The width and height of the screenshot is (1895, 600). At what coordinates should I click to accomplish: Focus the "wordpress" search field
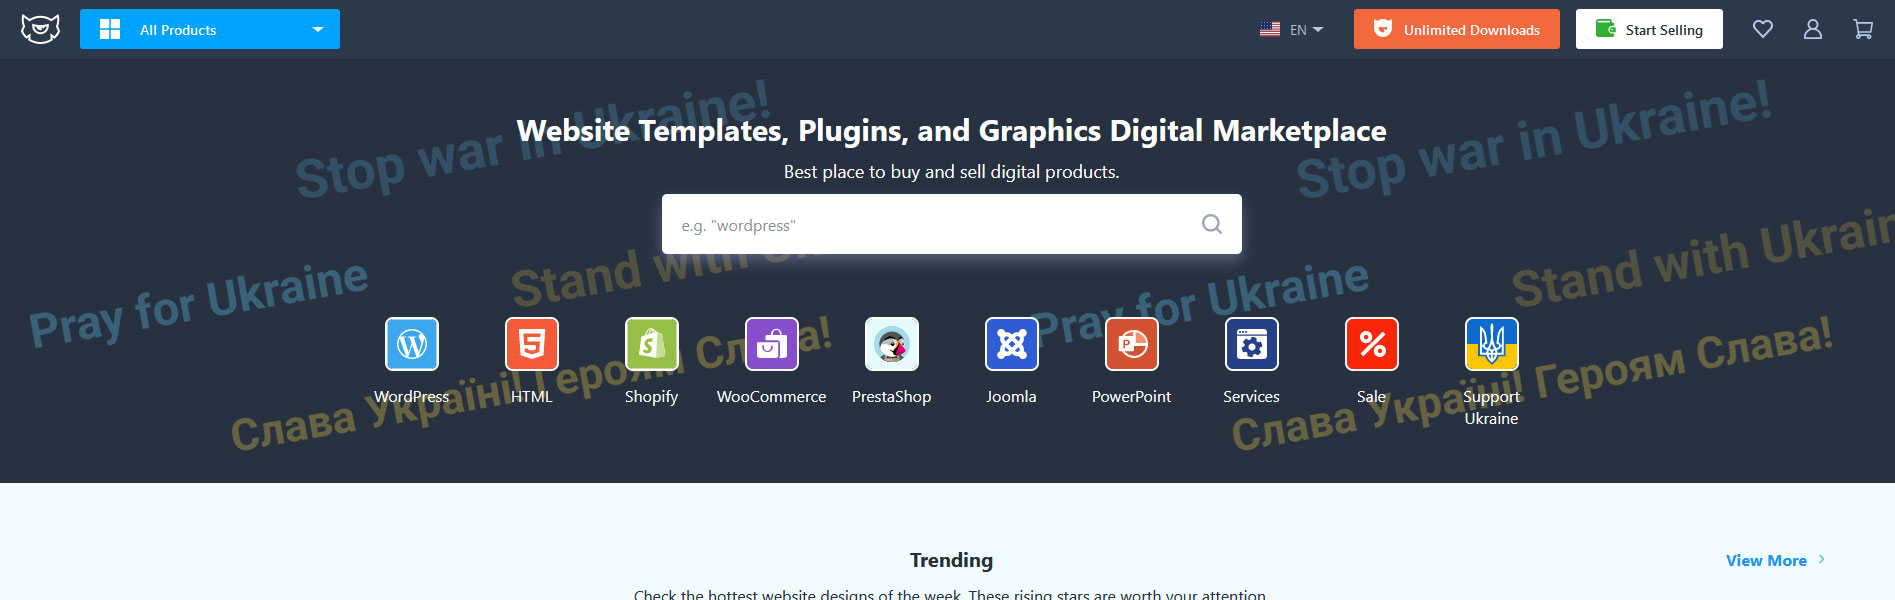951,224
